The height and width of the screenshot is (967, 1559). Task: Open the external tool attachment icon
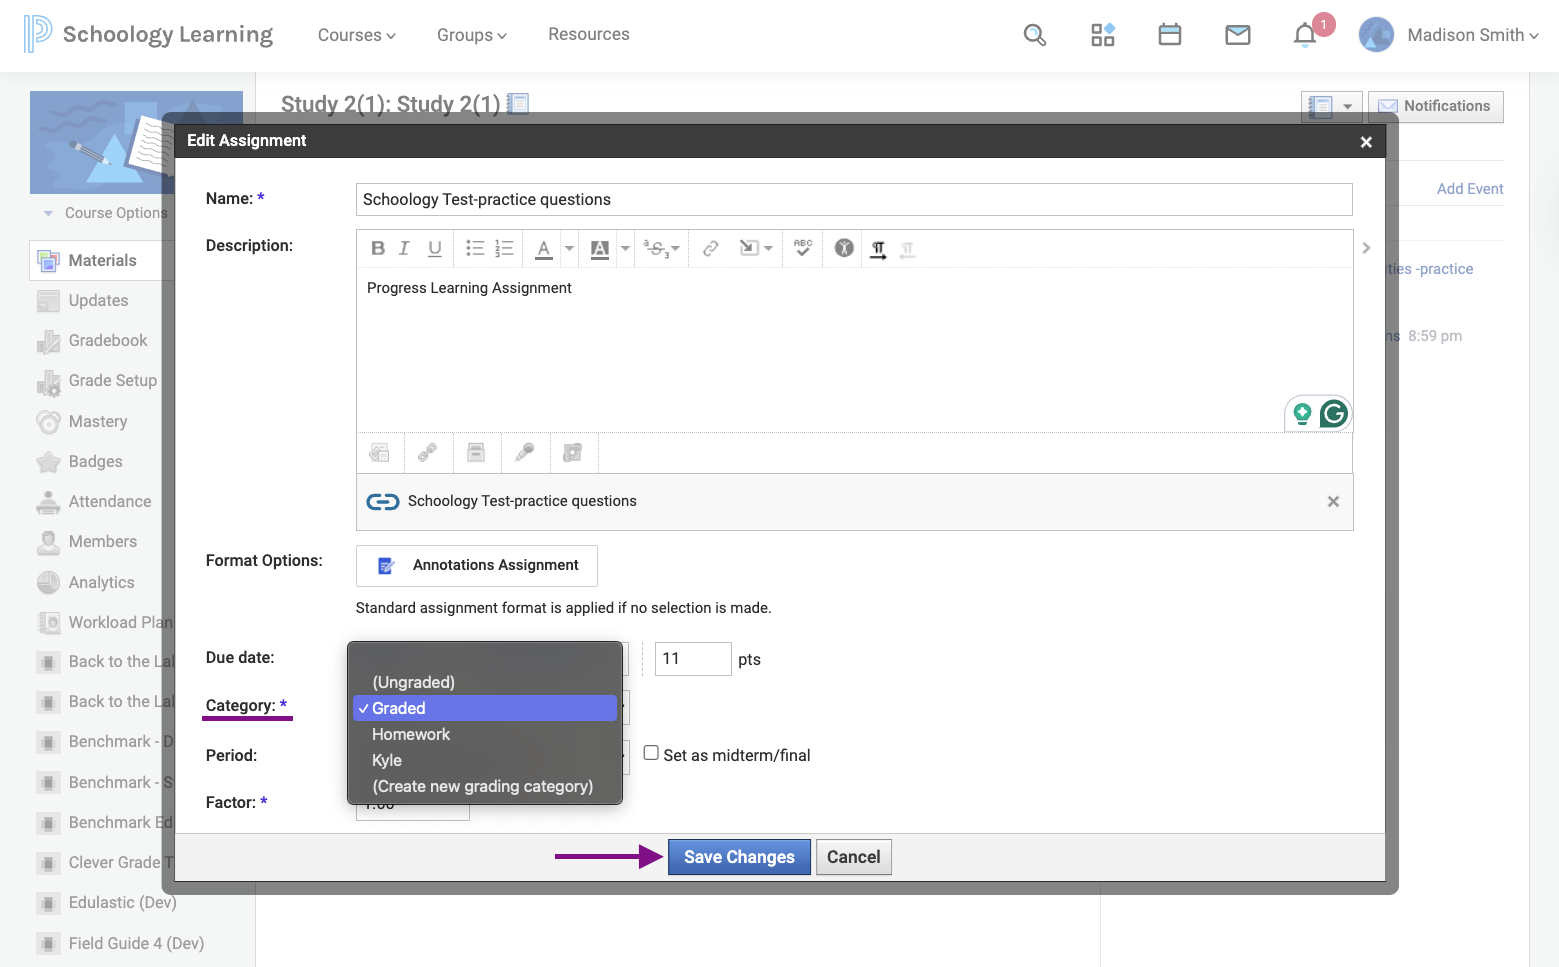click(x=572, y=453)
